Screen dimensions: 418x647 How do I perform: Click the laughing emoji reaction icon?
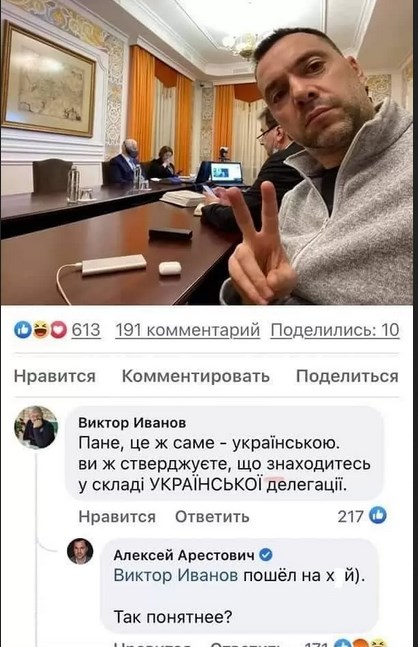[40, 330]
